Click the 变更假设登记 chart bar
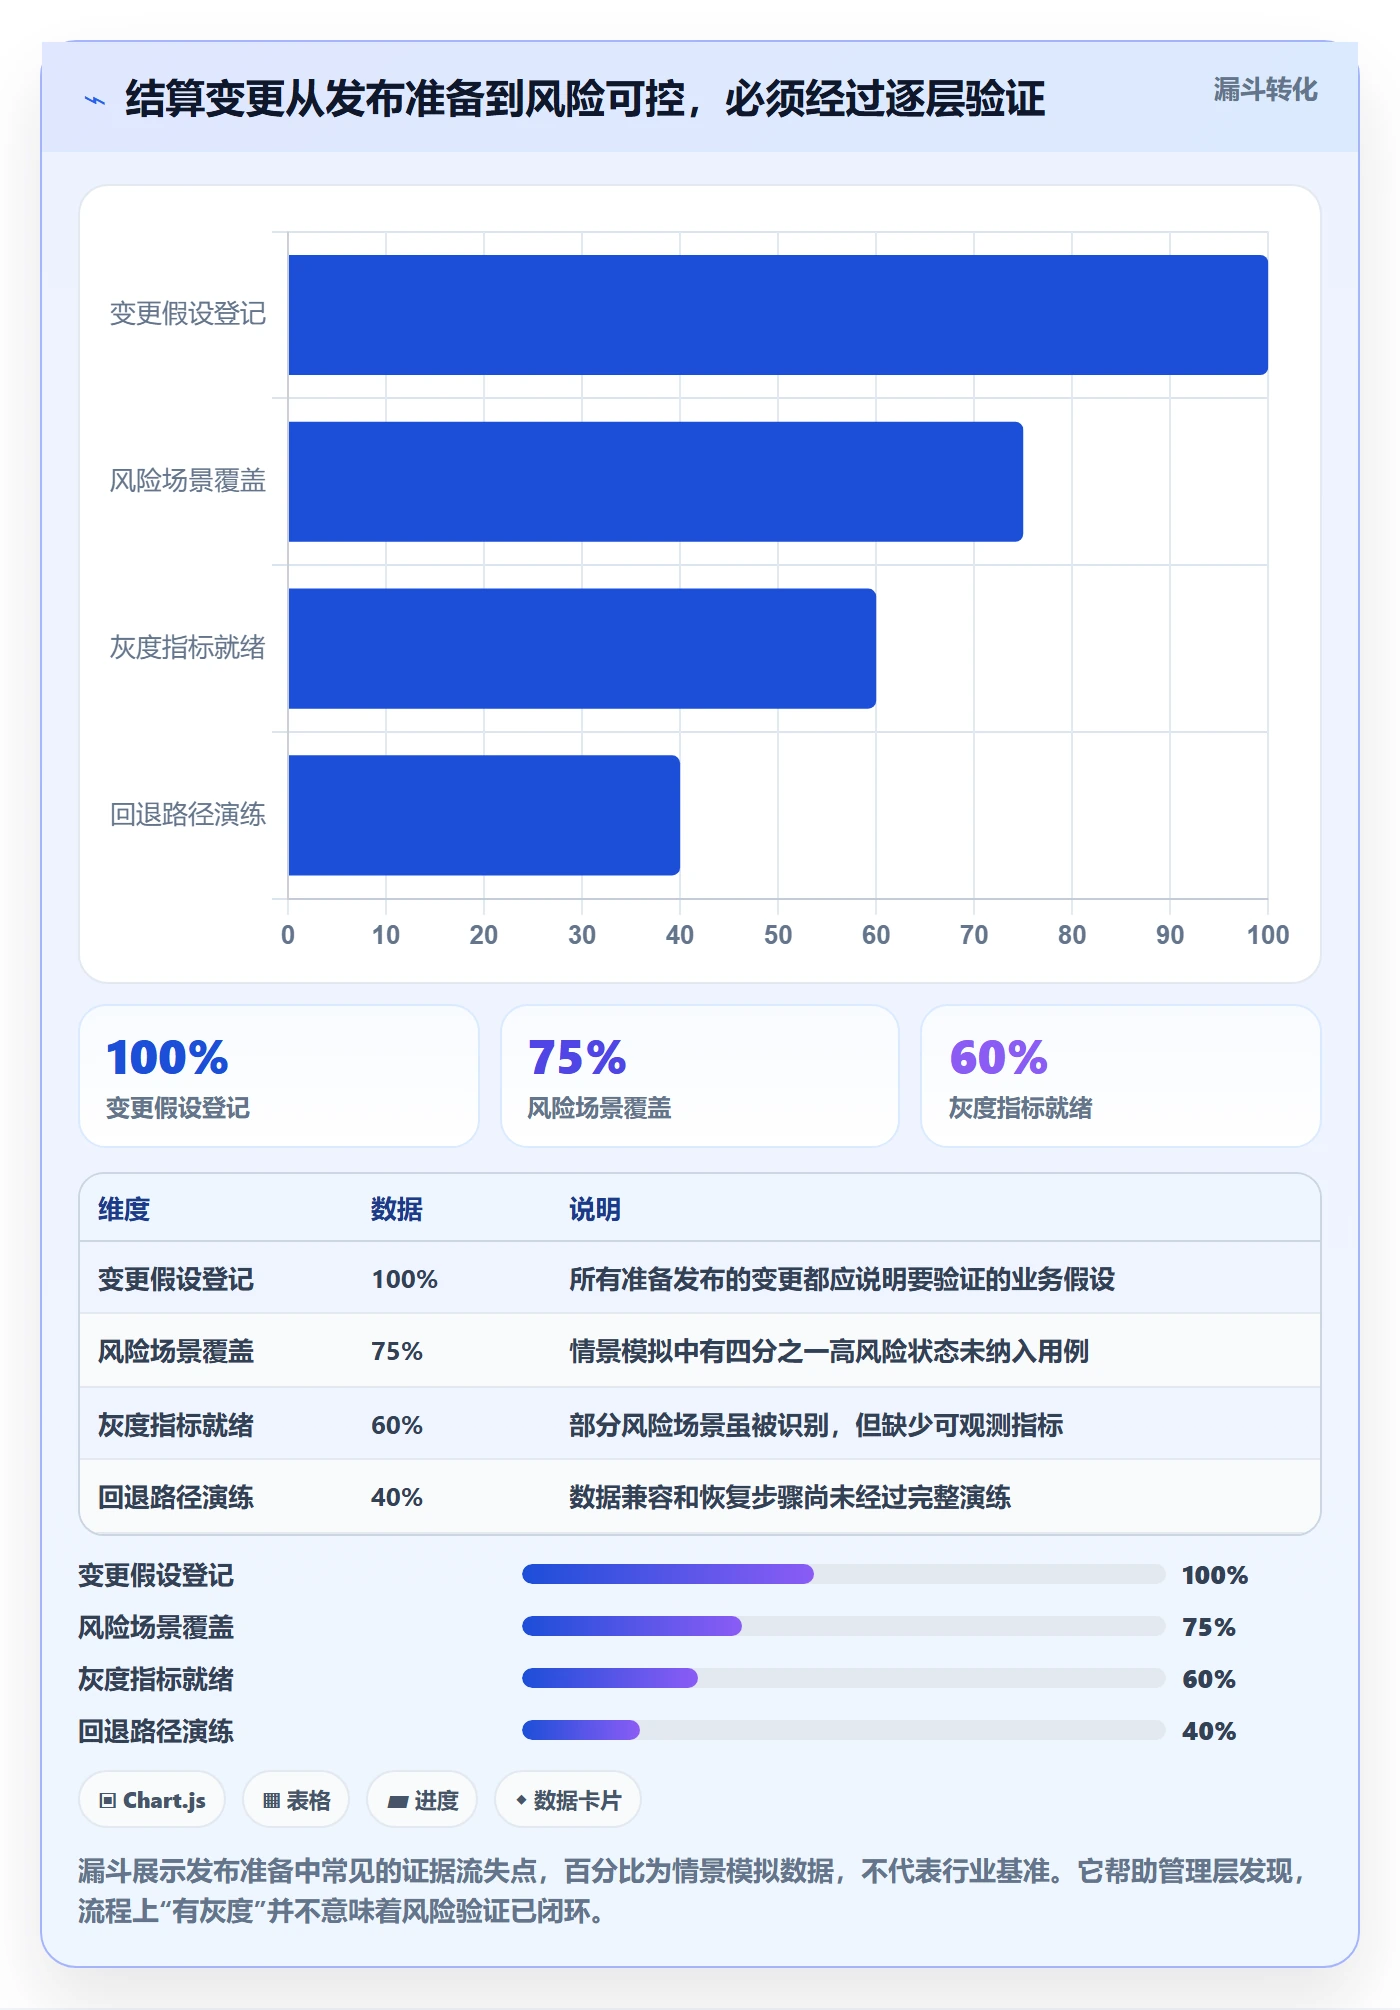Screen dimensions: 1400x2010 tap(778, 315)
